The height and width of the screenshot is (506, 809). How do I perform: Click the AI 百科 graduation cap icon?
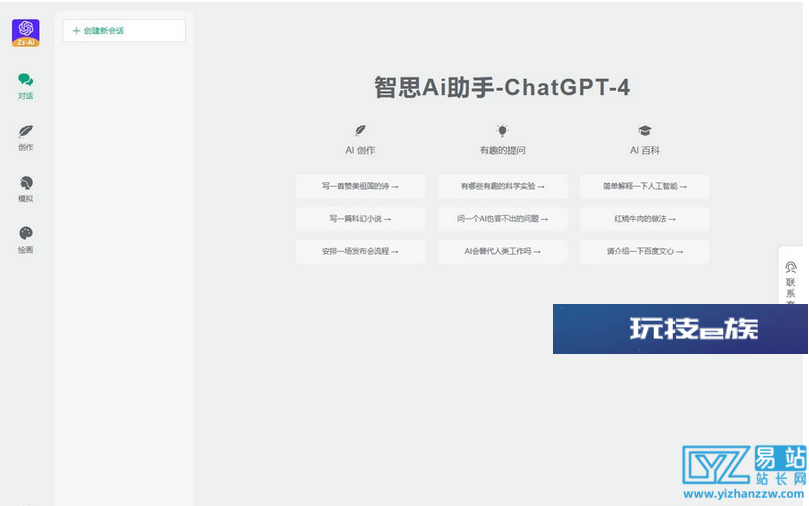pos(644,130)
